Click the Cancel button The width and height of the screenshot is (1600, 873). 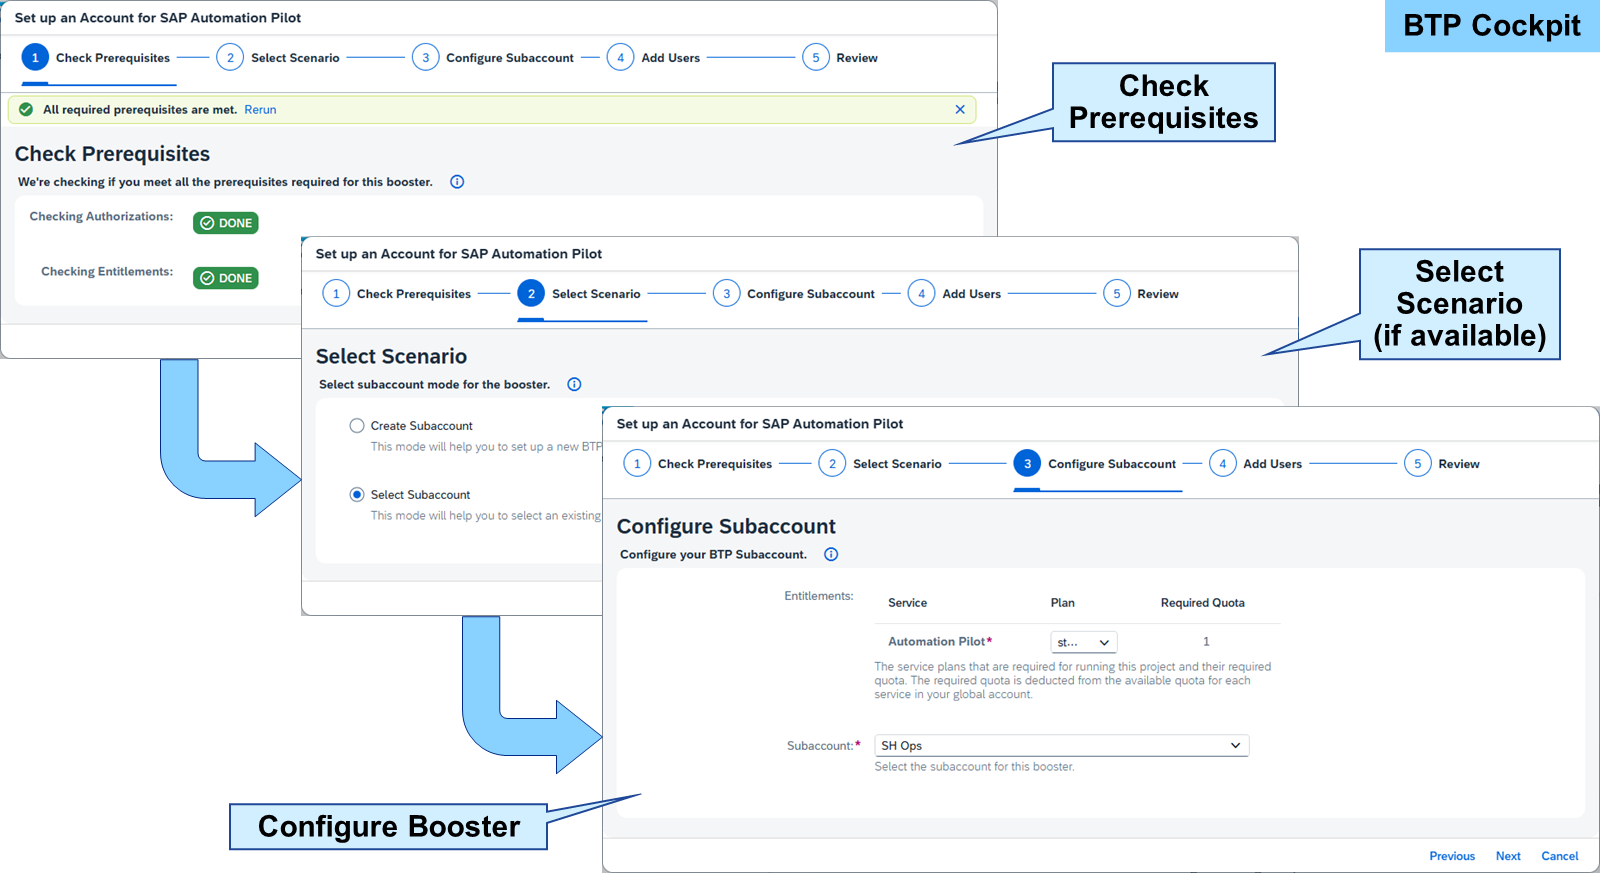[x=1560, y=856]
